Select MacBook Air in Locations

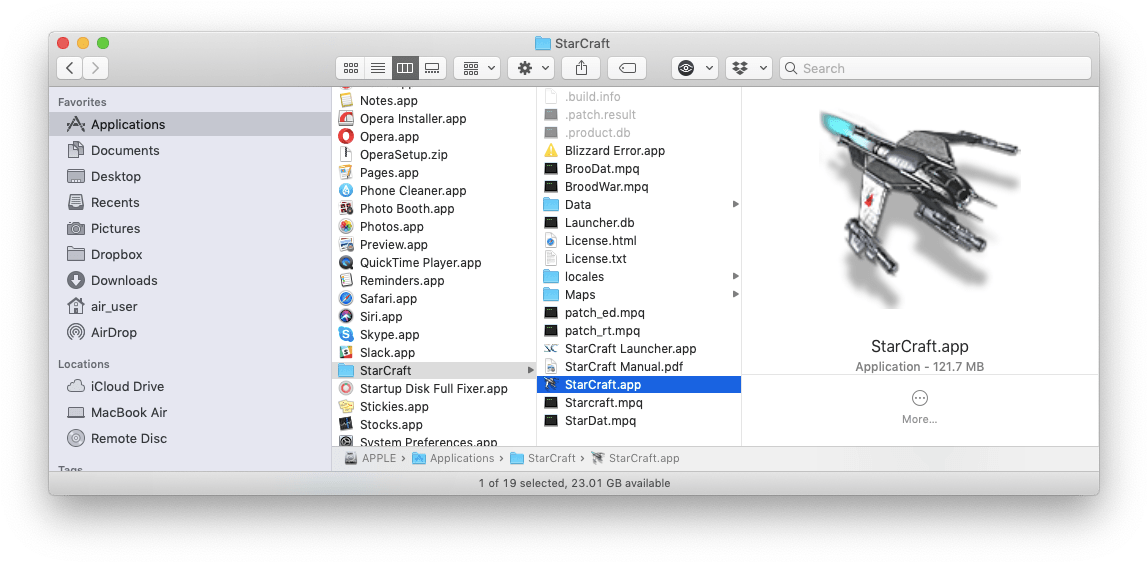190,412
